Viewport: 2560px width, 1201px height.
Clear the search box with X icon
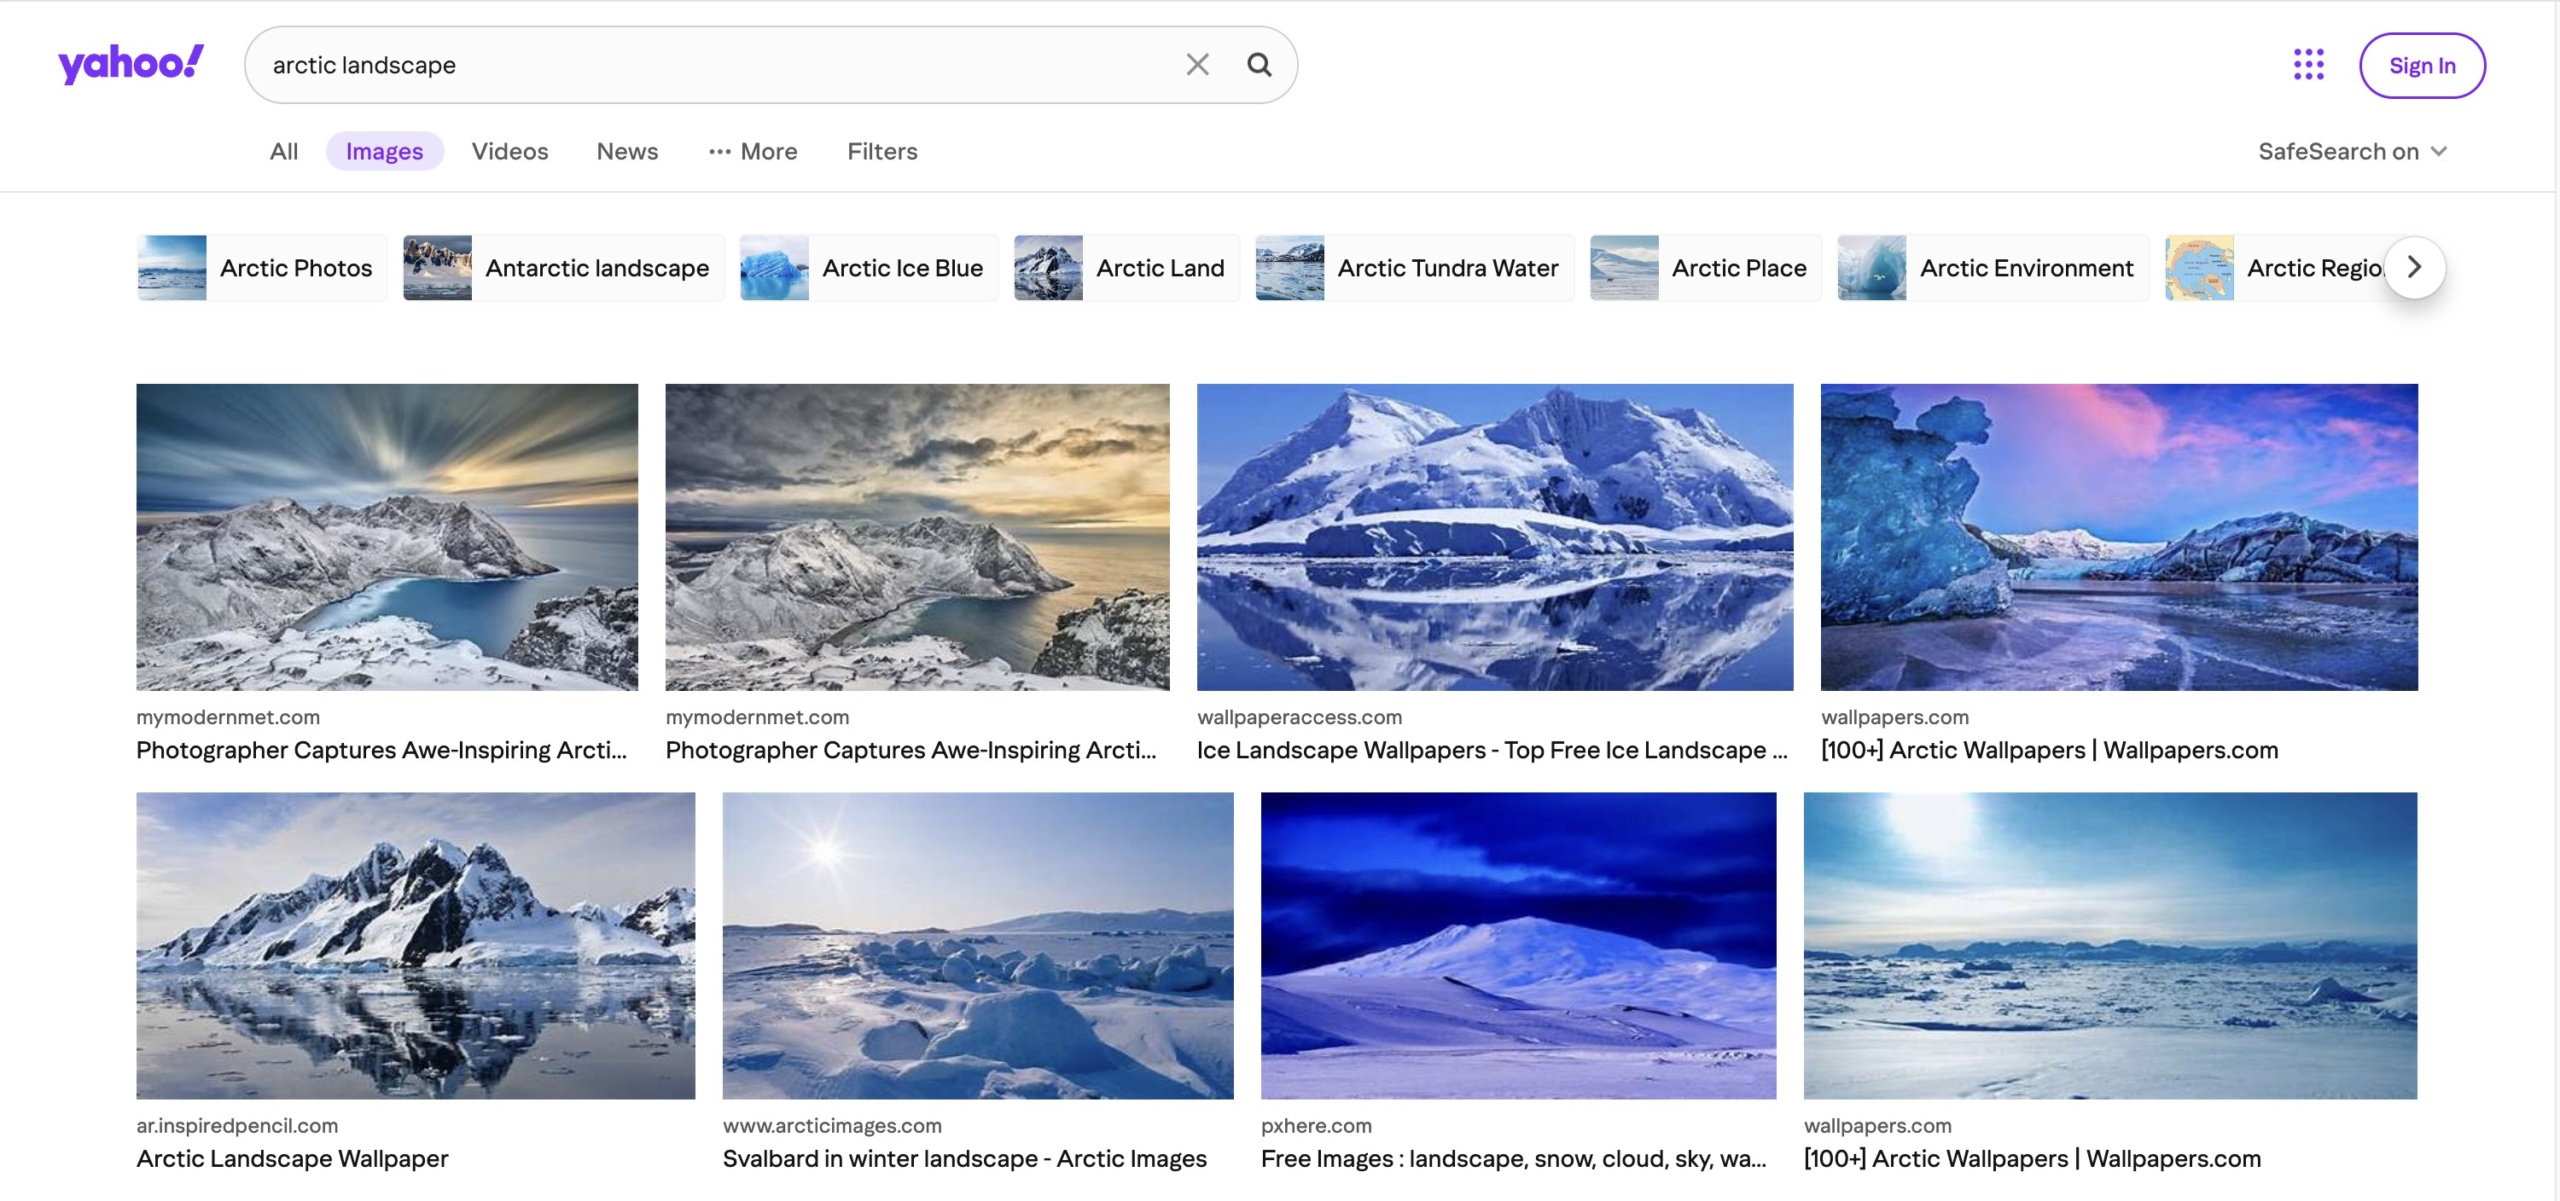coord(1197,65)
